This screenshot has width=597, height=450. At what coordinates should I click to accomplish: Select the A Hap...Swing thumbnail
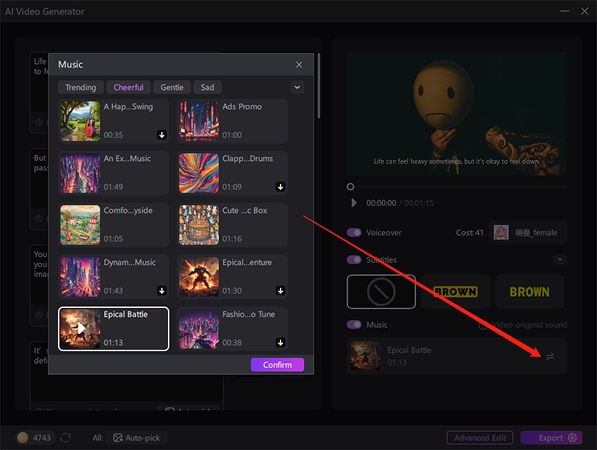coord(80,121)
